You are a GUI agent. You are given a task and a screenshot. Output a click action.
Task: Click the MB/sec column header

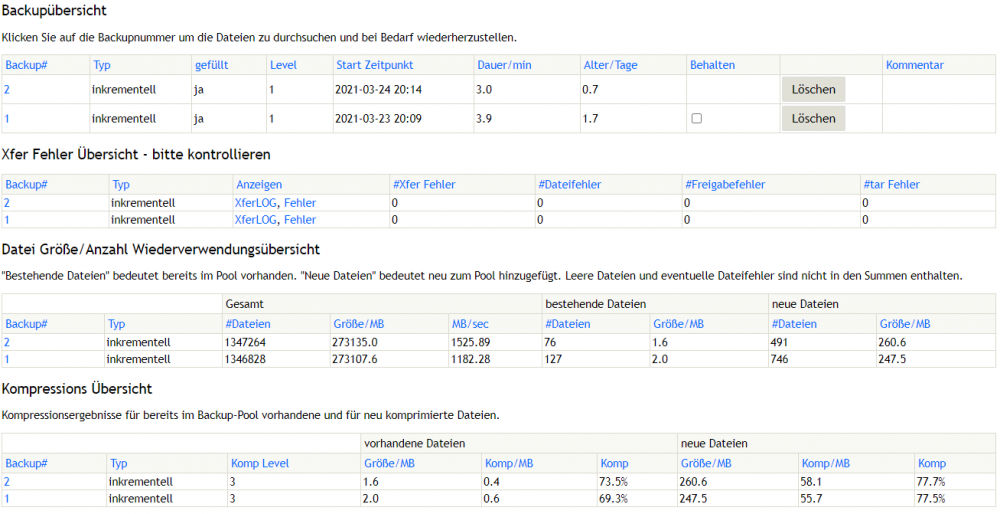click(470, 324)
